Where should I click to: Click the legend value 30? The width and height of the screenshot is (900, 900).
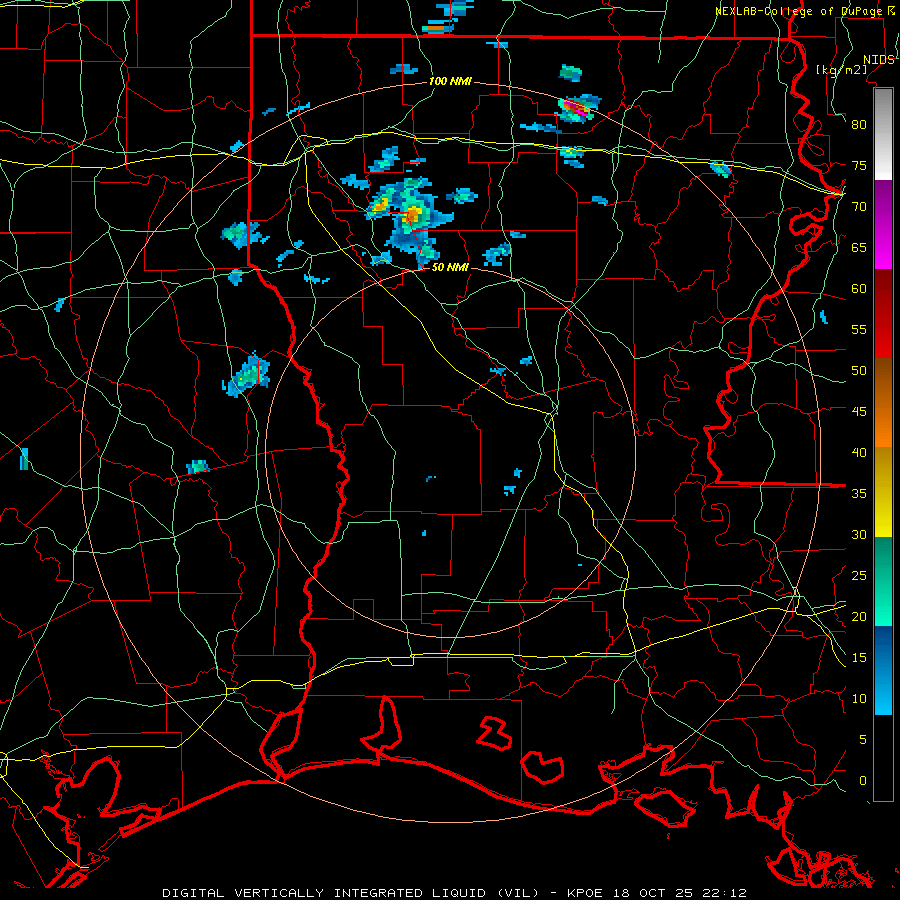coord(859,534)
